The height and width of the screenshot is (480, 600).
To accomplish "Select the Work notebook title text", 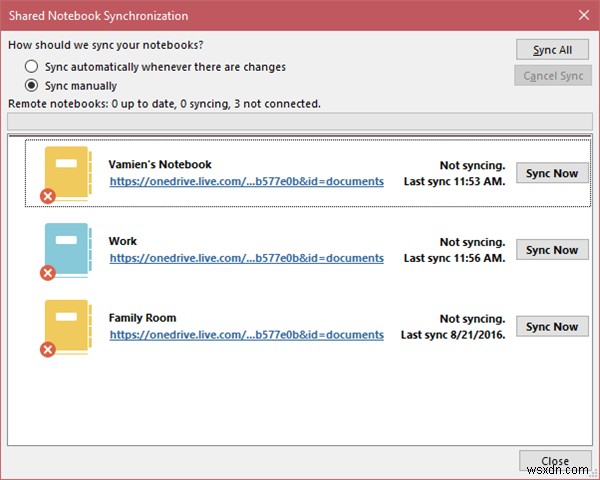I will tap(123, 241).
